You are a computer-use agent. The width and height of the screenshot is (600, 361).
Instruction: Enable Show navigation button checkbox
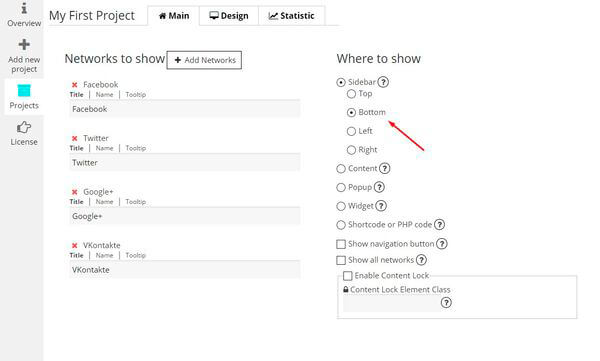(341, 244)
